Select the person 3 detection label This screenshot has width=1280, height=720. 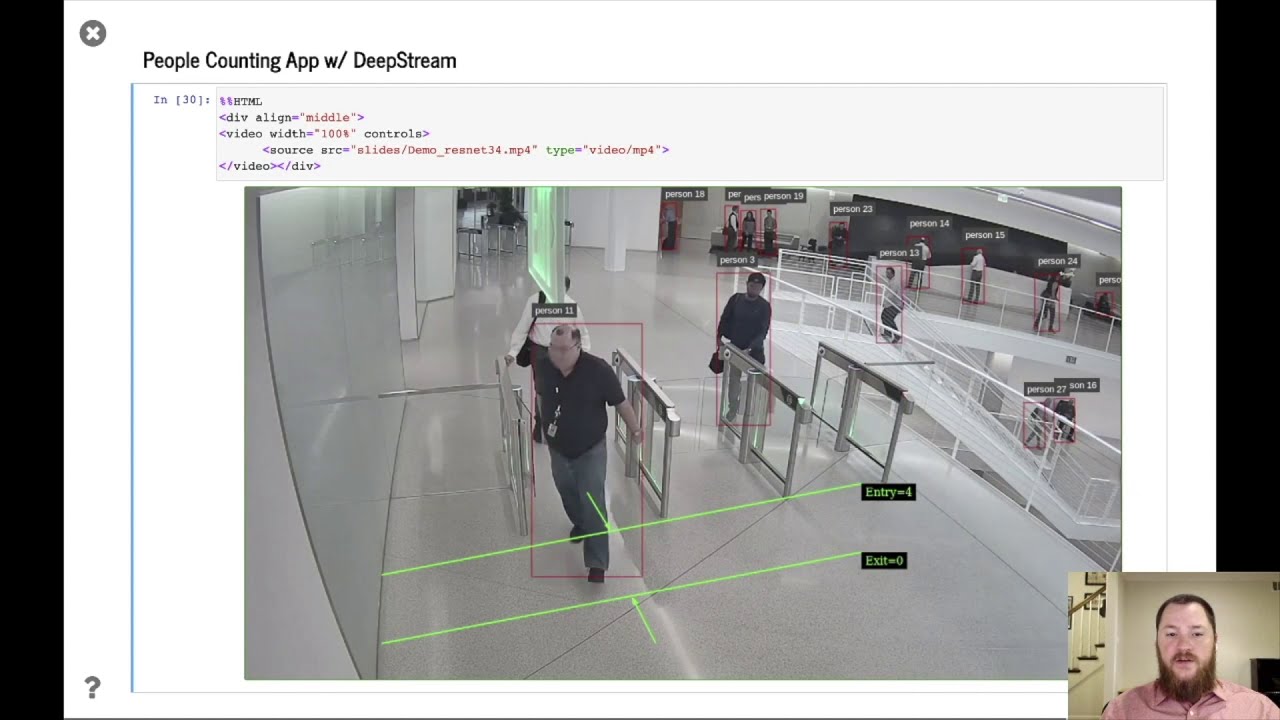[x=737, y=260]
